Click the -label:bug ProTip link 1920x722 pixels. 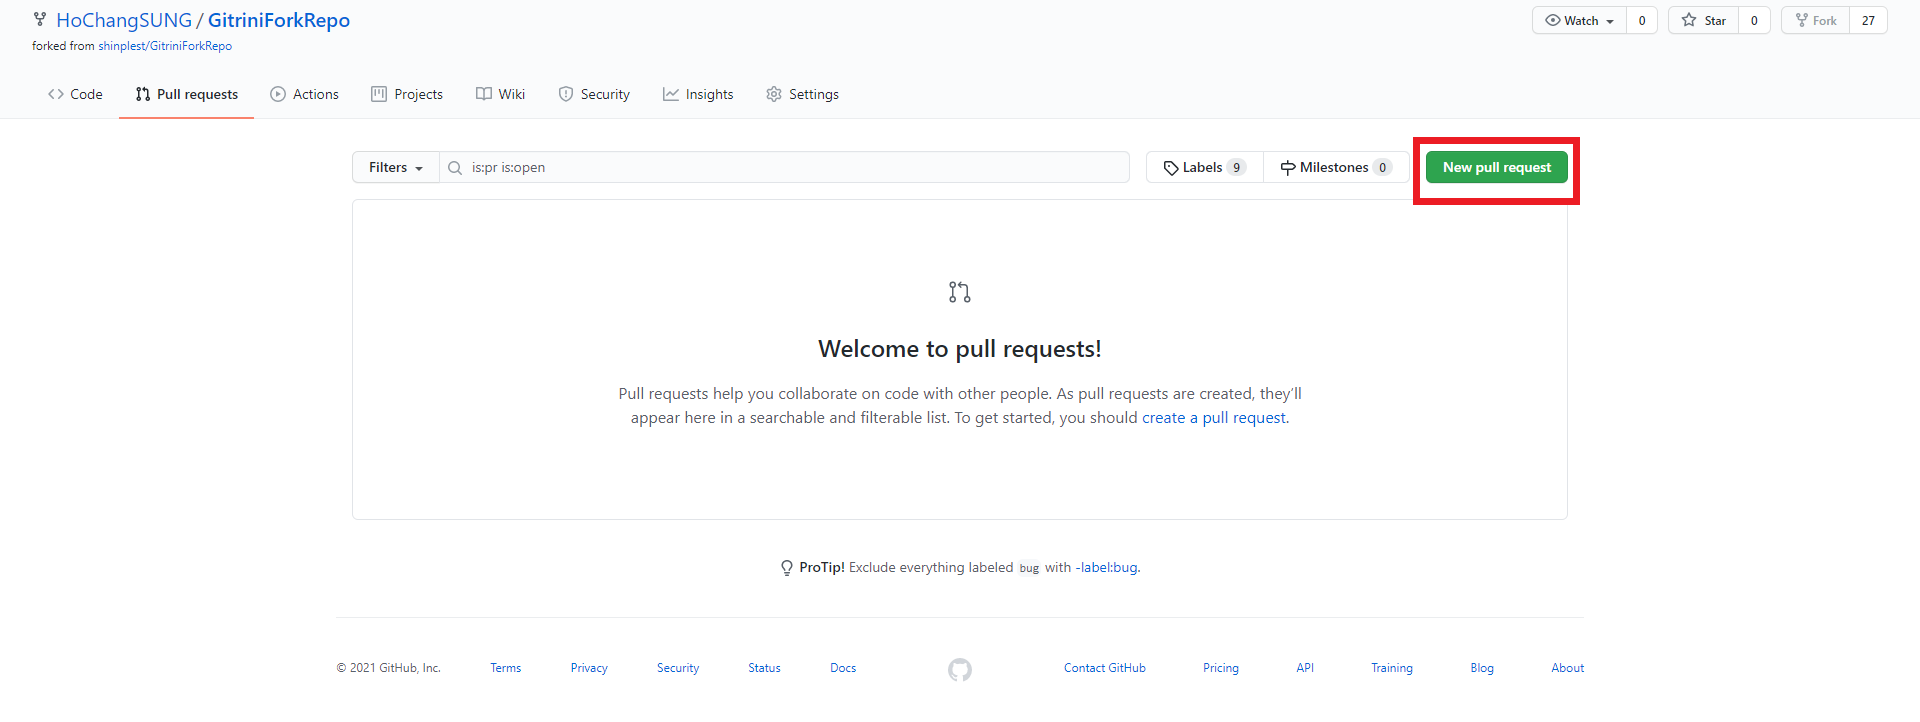[1106, 567]
